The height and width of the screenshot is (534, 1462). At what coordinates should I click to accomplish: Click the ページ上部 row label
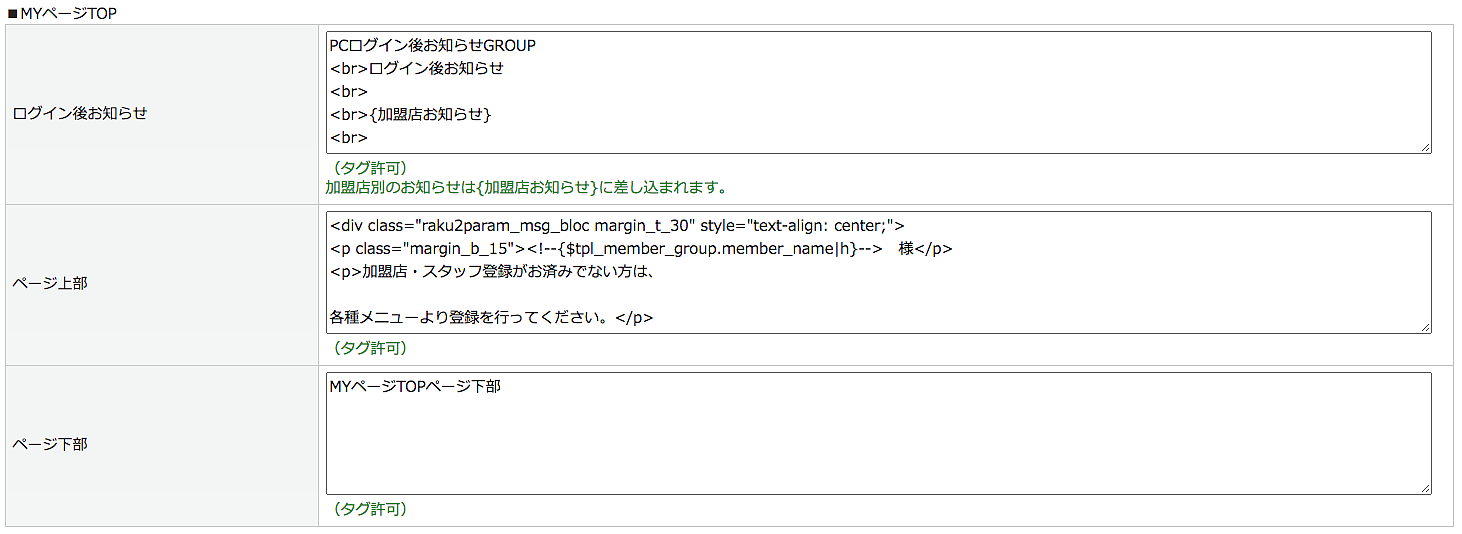tap(50, 284)
